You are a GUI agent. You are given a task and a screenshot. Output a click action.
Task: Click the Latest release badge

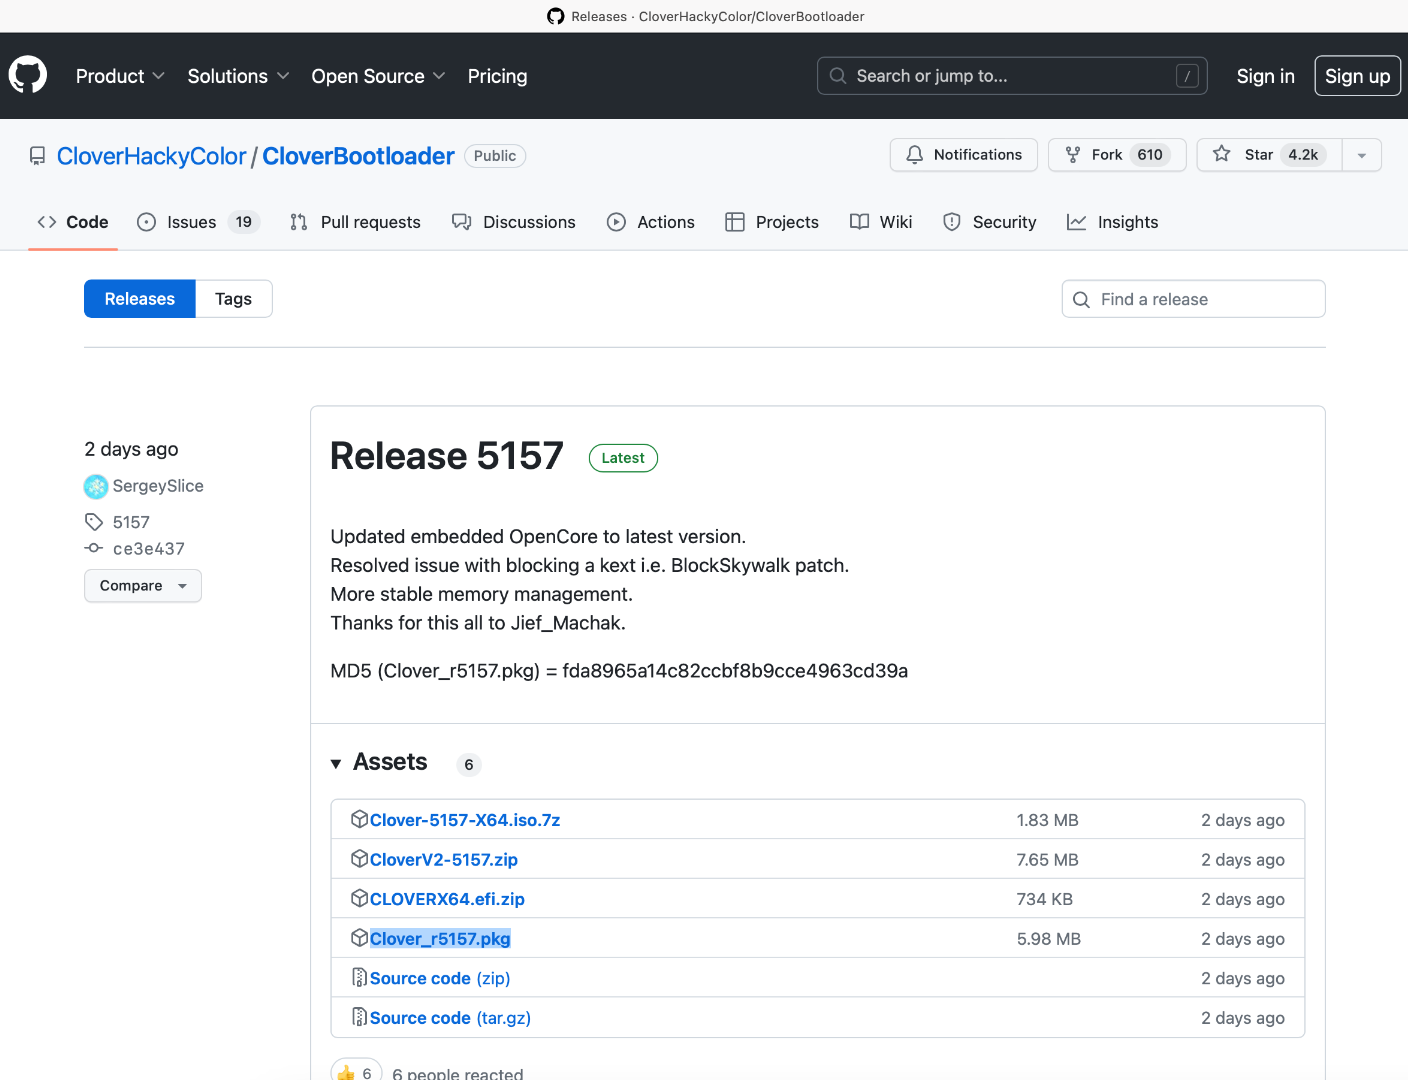(x=623, y=458)
